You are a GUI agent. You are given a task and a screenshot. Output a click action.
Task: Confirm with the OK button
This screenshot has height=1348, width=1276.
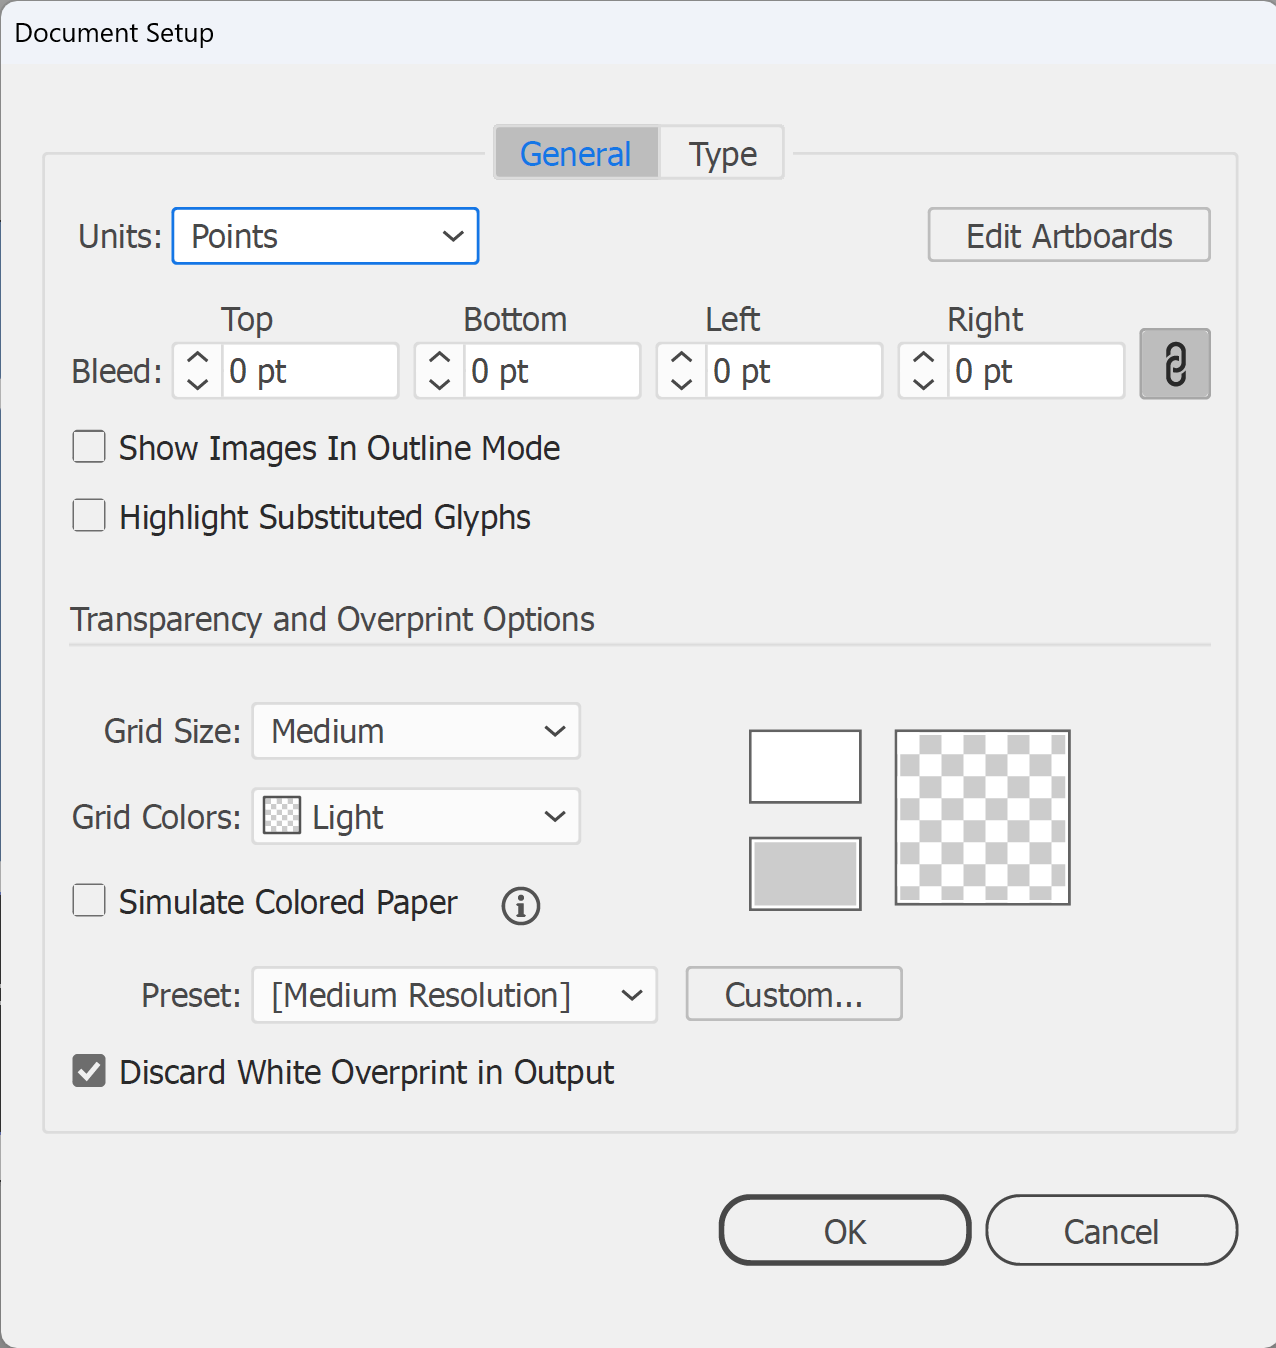[x=845, y=1230]
